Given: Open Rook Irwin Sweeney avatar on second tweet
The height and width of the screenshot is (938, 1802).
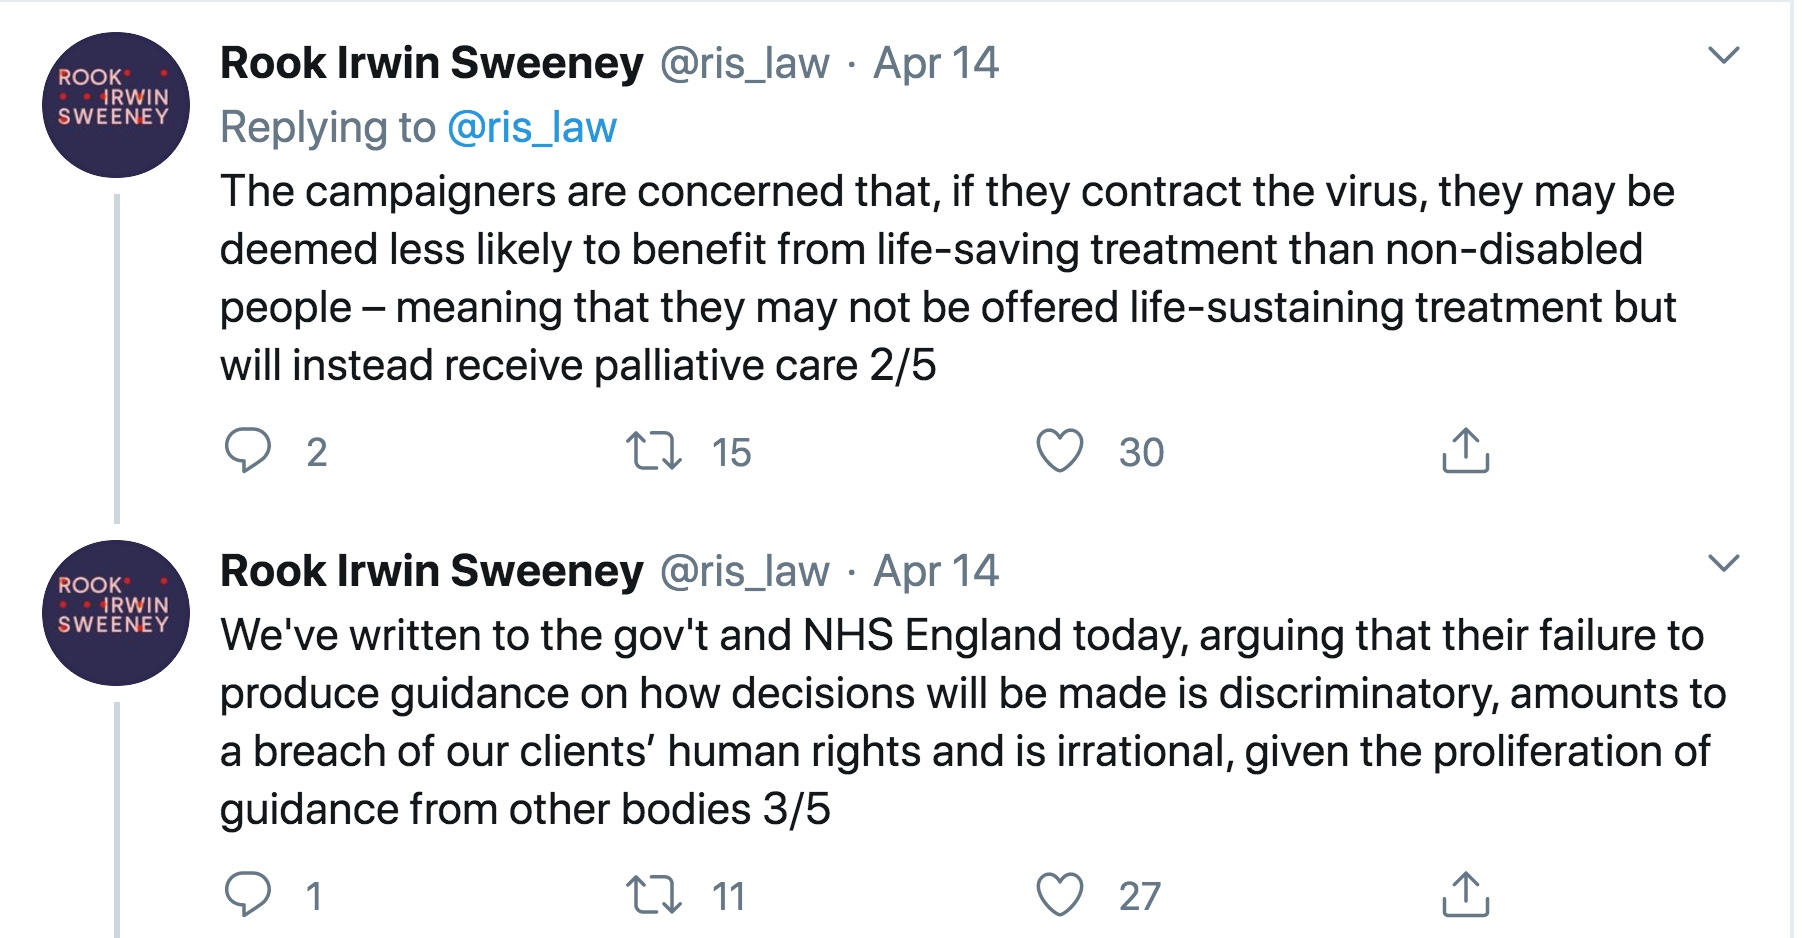Looking at the screenshot, I should coord(115,613).
